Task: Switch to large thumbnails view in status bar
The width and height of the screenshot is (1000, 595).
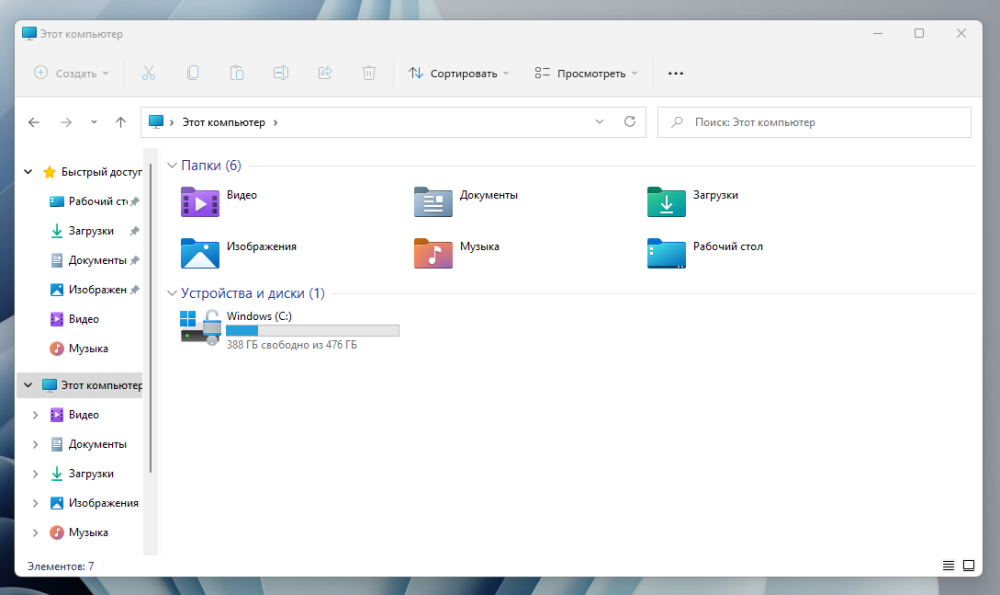Action: (x=968, y=566)
